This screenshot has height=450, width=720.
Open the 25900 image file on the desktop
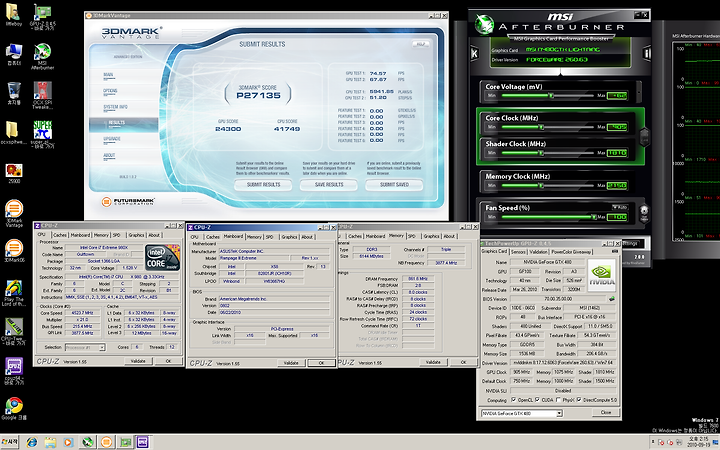pos(14,173)
